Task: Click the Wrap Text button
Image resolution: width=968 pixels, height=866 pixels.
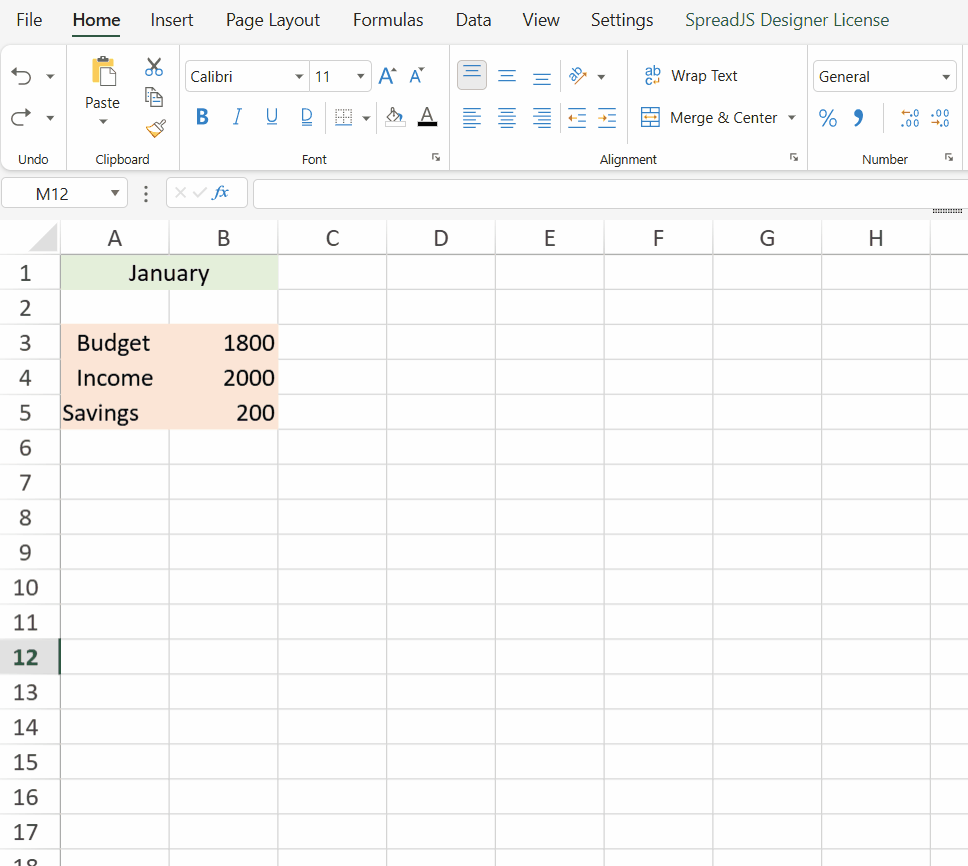Action: (x=690, y=76)
